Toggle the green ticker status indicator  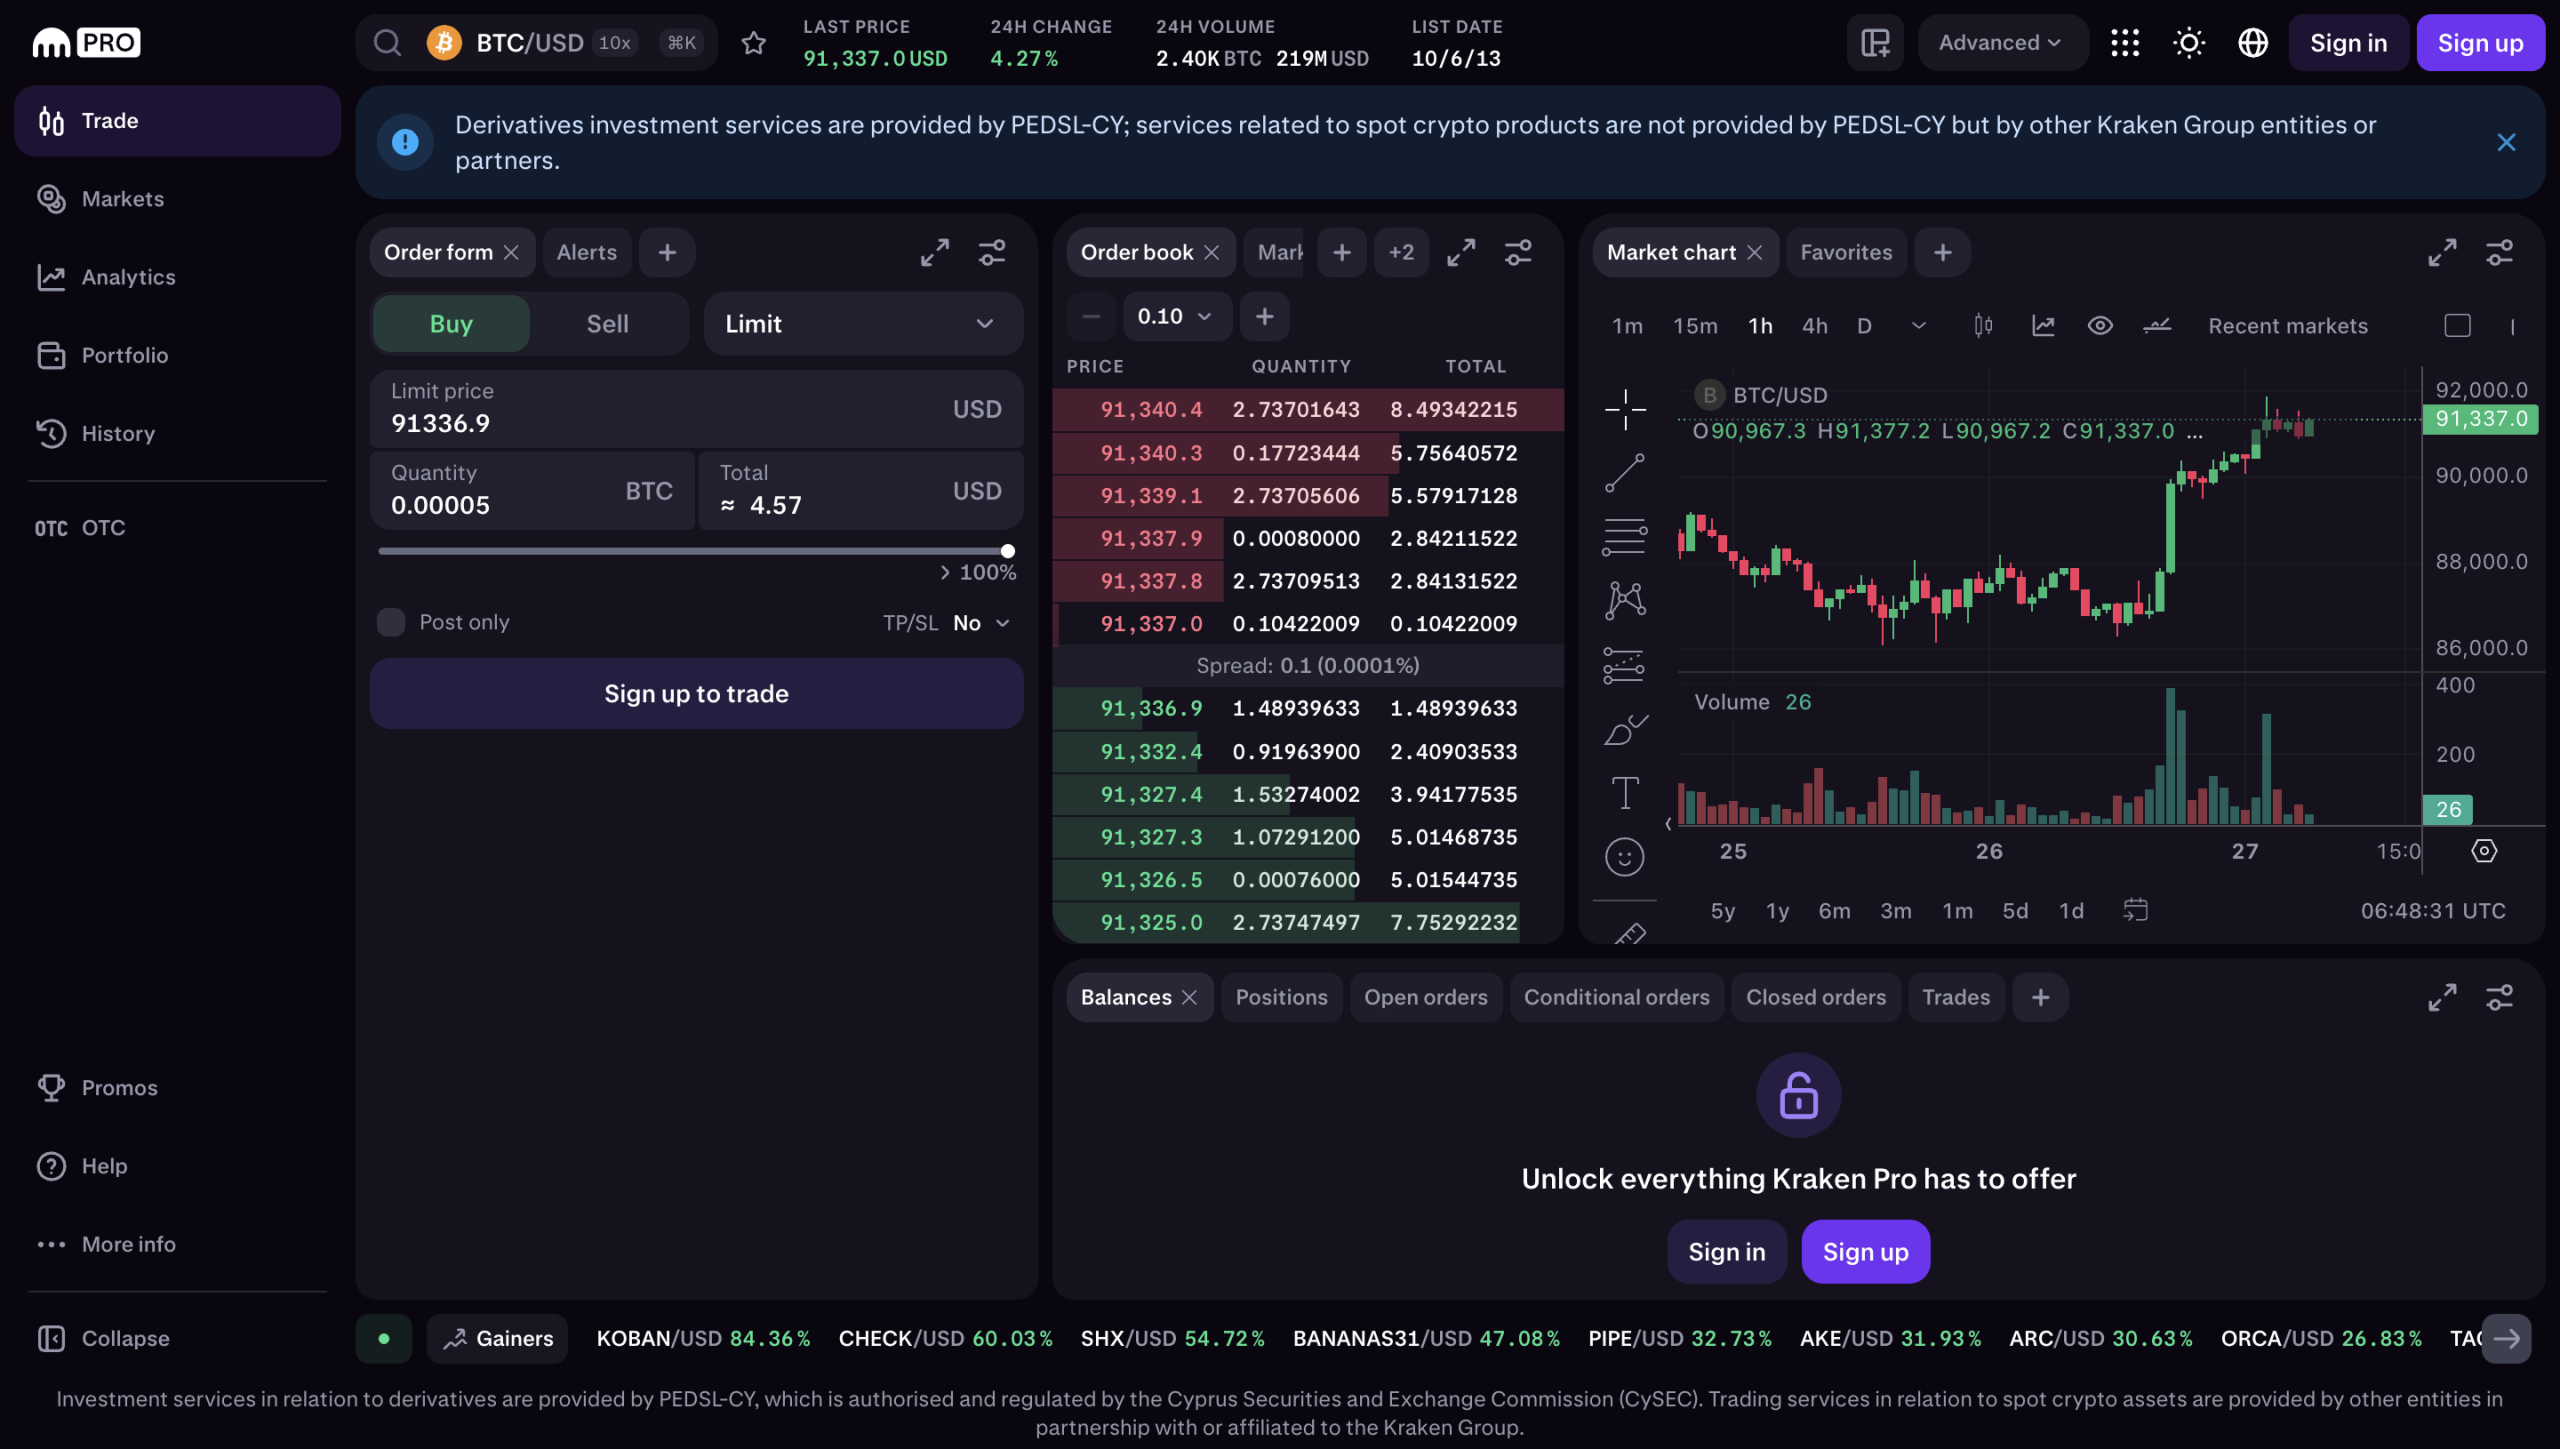click(384, 1338)
